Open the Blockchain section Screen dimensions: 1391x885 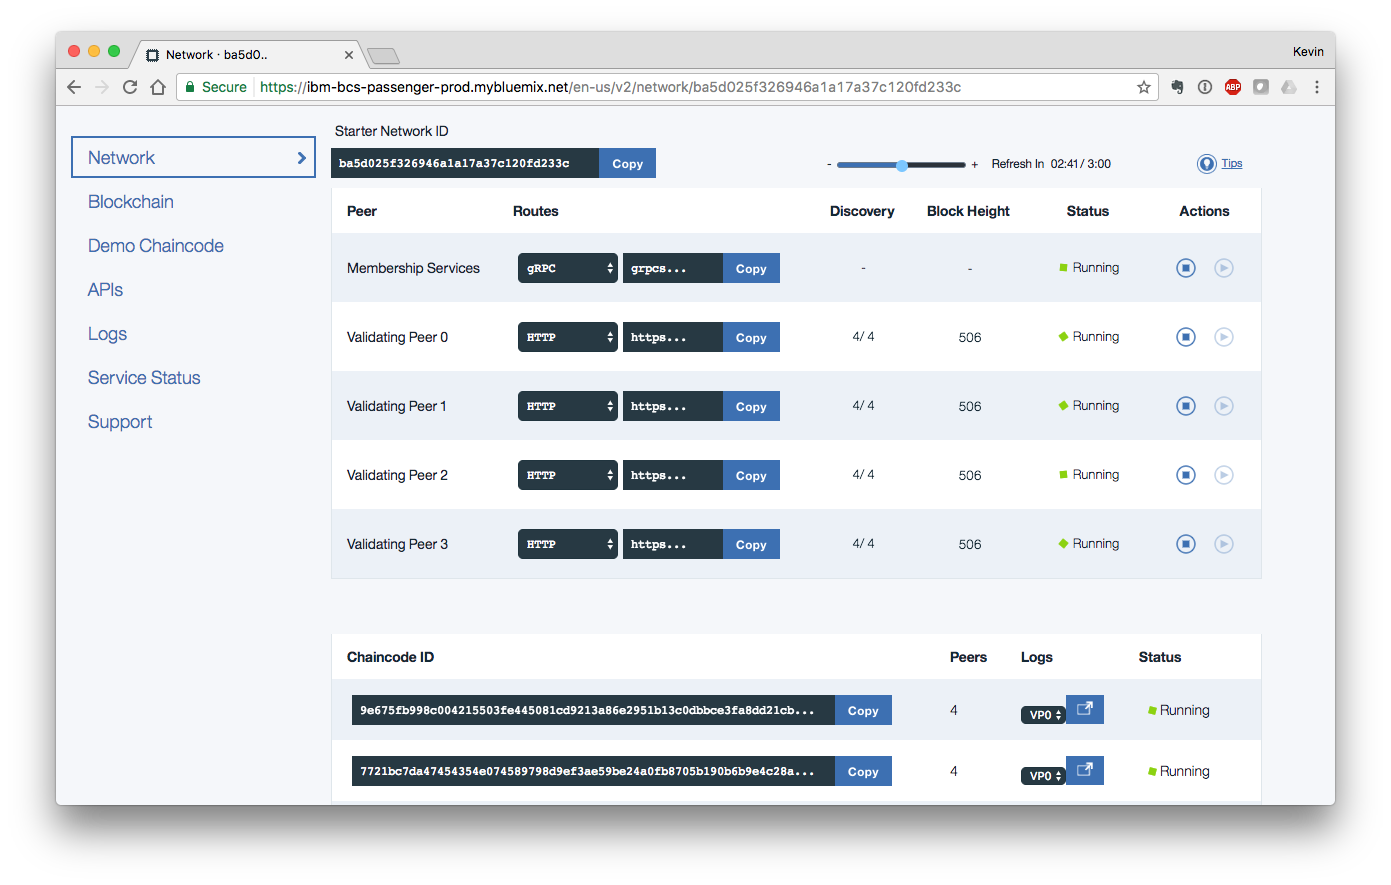(x=131, y=202)
